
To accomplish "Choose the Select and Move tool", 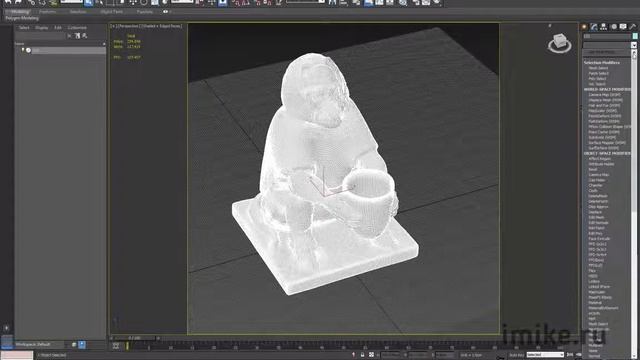I will point(133,2).
